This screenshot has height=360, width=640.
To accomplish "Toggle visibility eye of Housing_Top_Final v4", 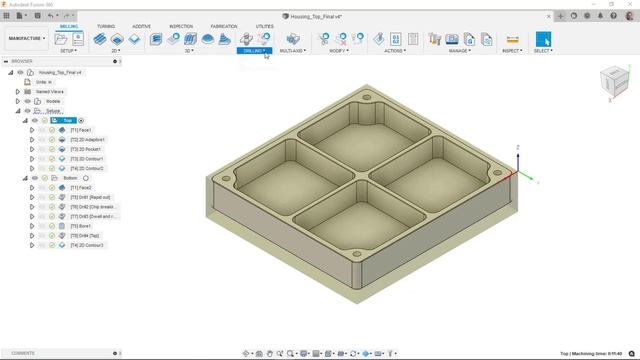I will 20,72.
